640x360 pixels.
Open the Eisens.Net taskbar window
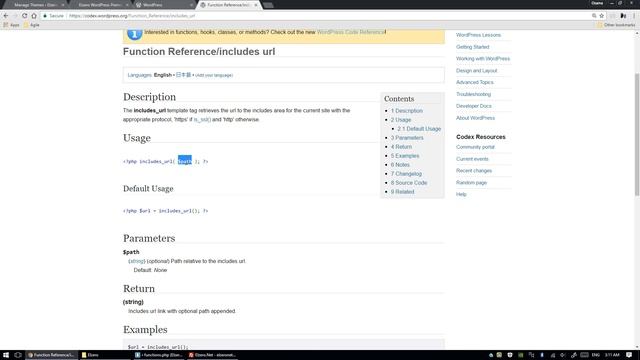[212, 355]
